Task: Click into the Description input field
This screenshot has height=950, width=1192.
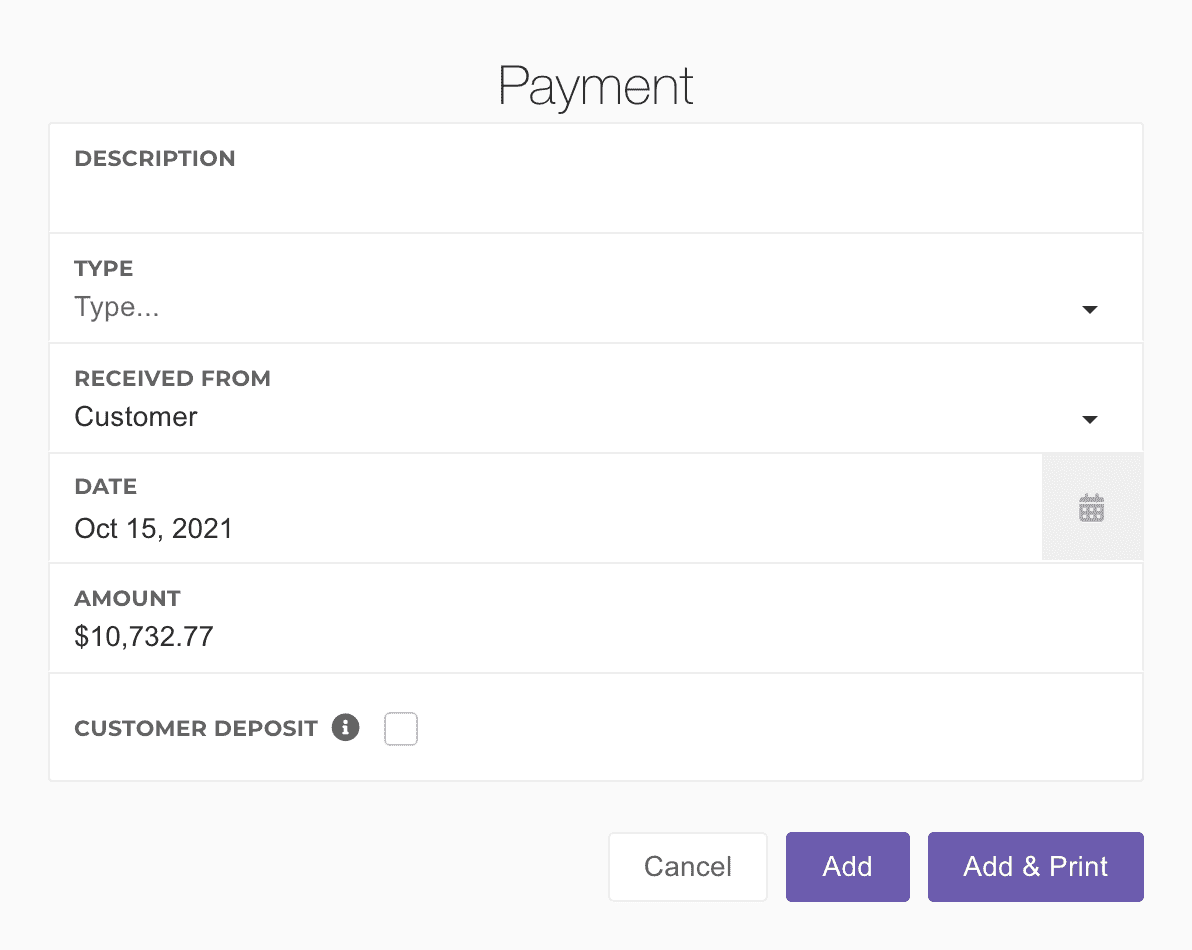Action: click(x=595, y=196)
